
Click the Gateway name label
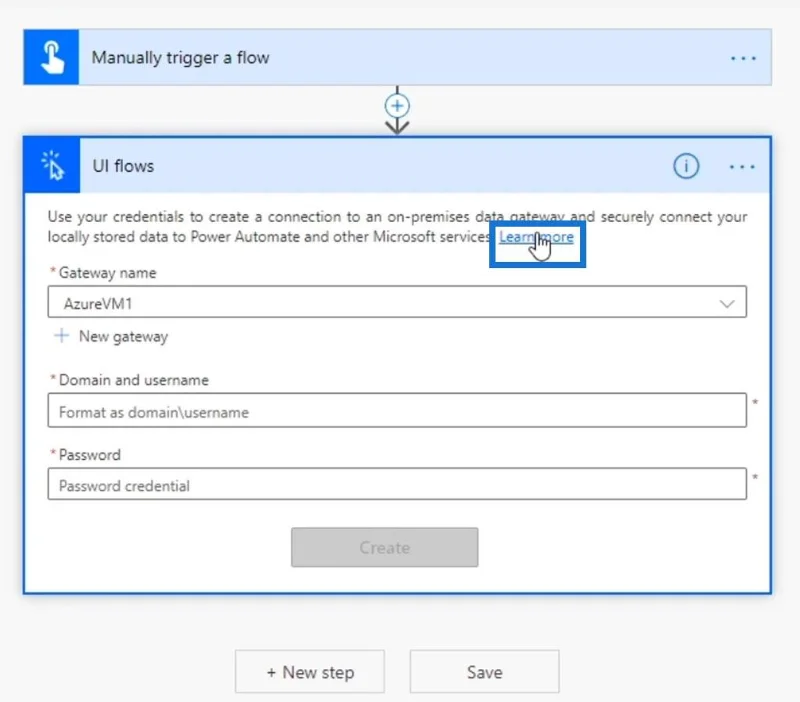tap(108, 273)
